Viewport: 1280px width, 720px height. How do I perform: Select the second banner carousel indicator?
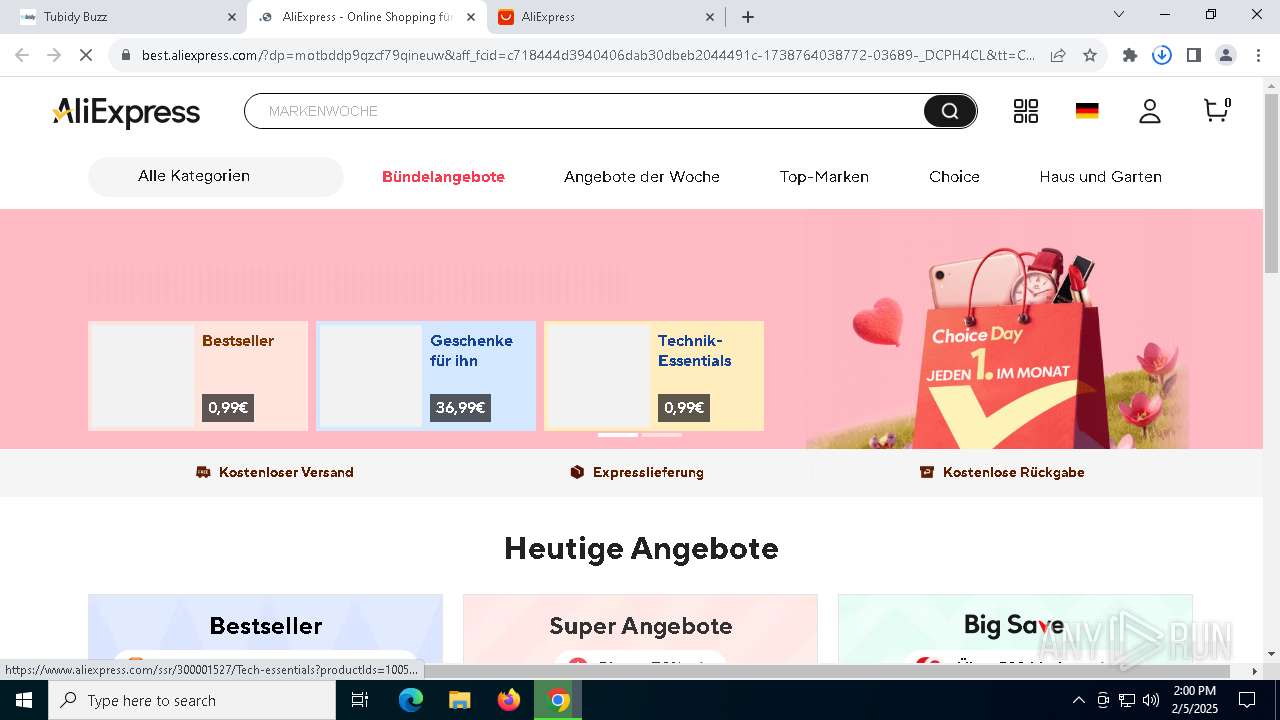coord(661,435)
